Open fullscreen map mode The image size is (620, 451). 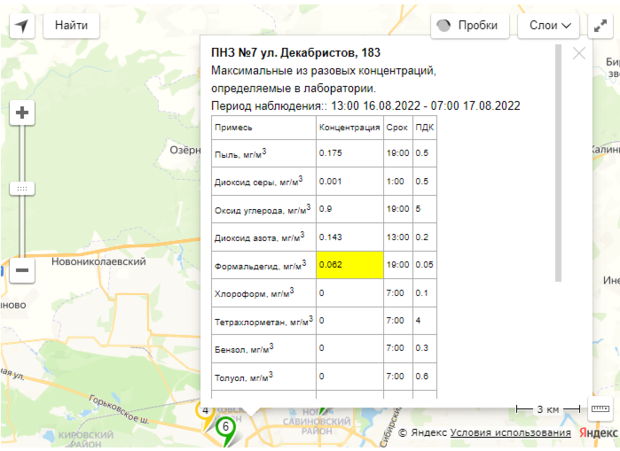(601, 25)
